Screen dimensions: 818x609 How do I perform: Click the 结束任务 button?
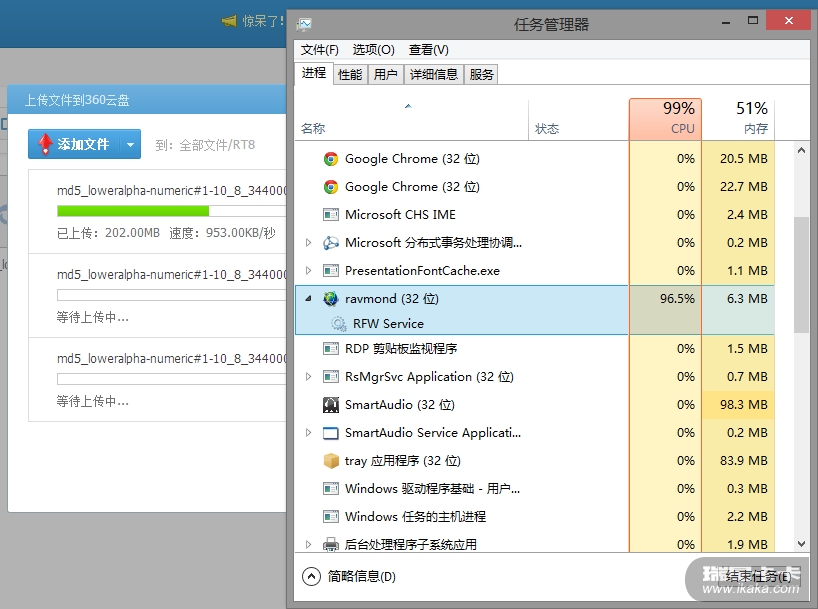[759, 577]
